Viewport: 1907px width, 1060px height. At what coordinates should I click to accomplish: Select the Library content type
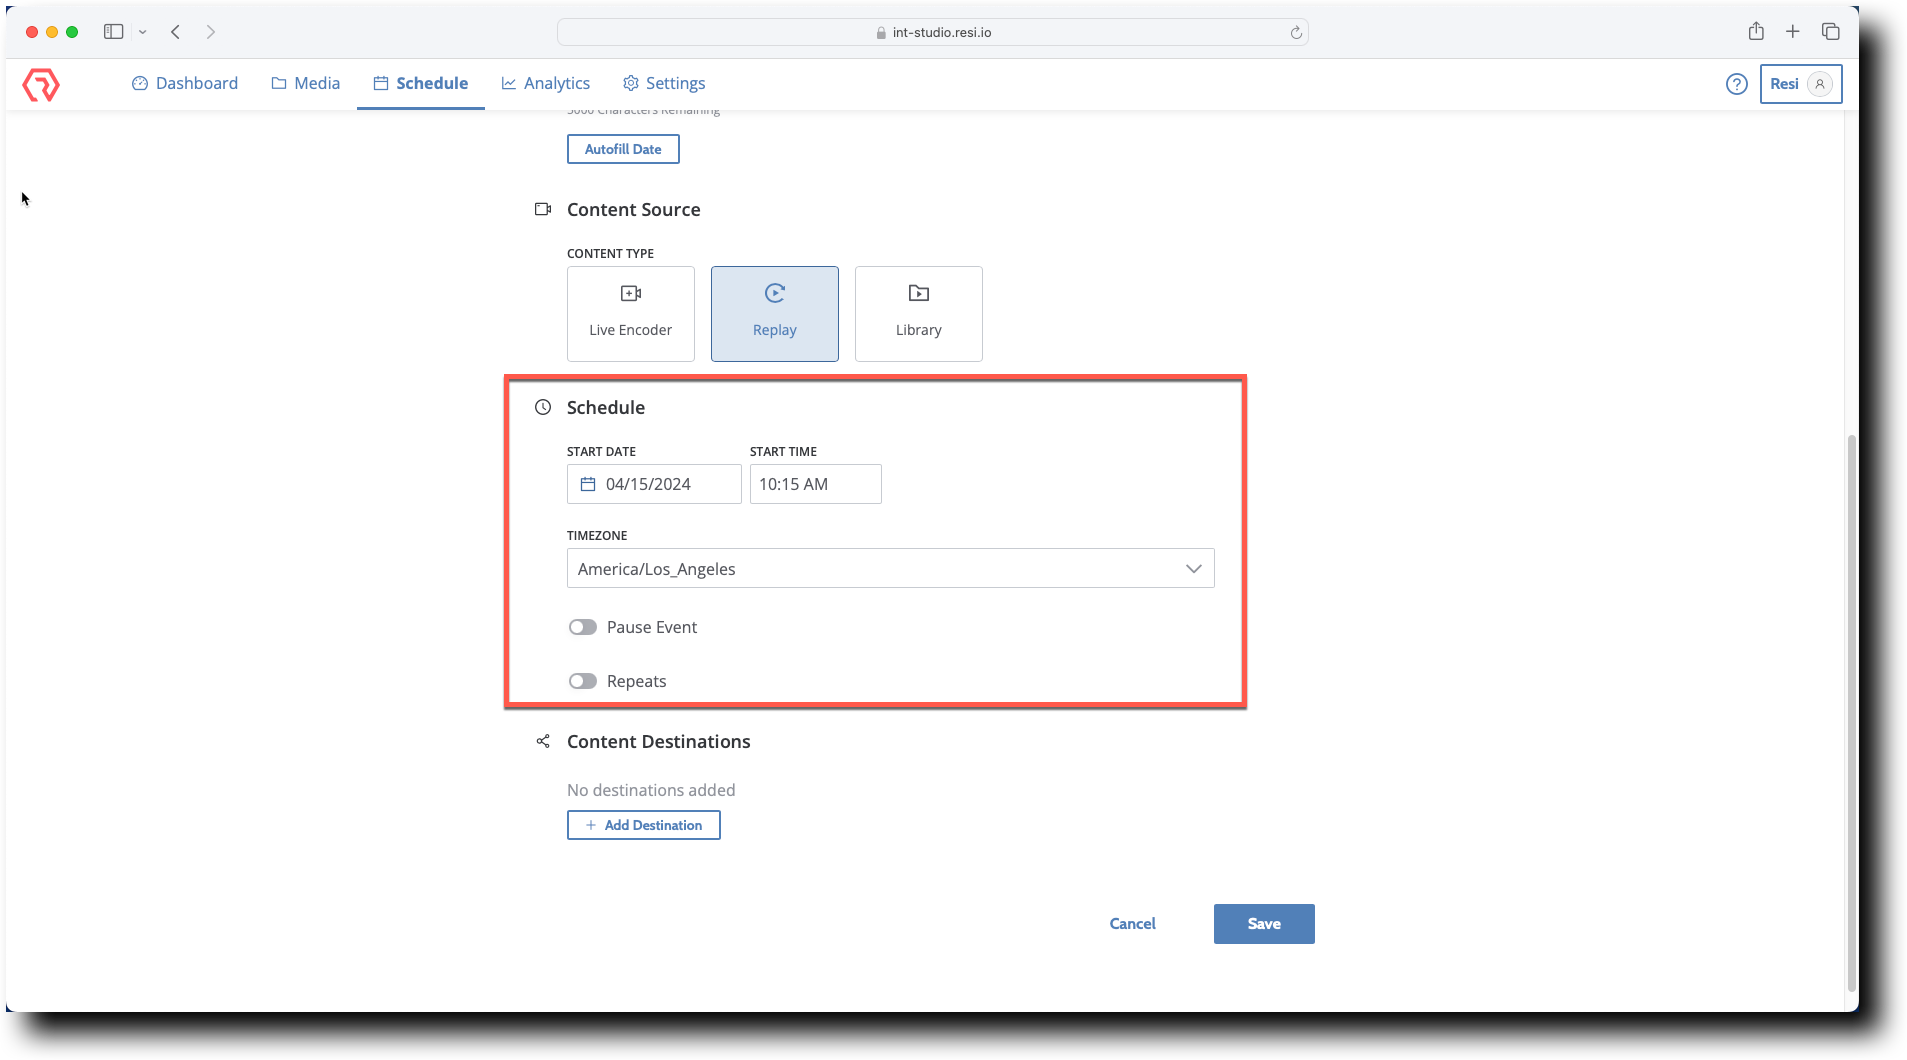918,314
